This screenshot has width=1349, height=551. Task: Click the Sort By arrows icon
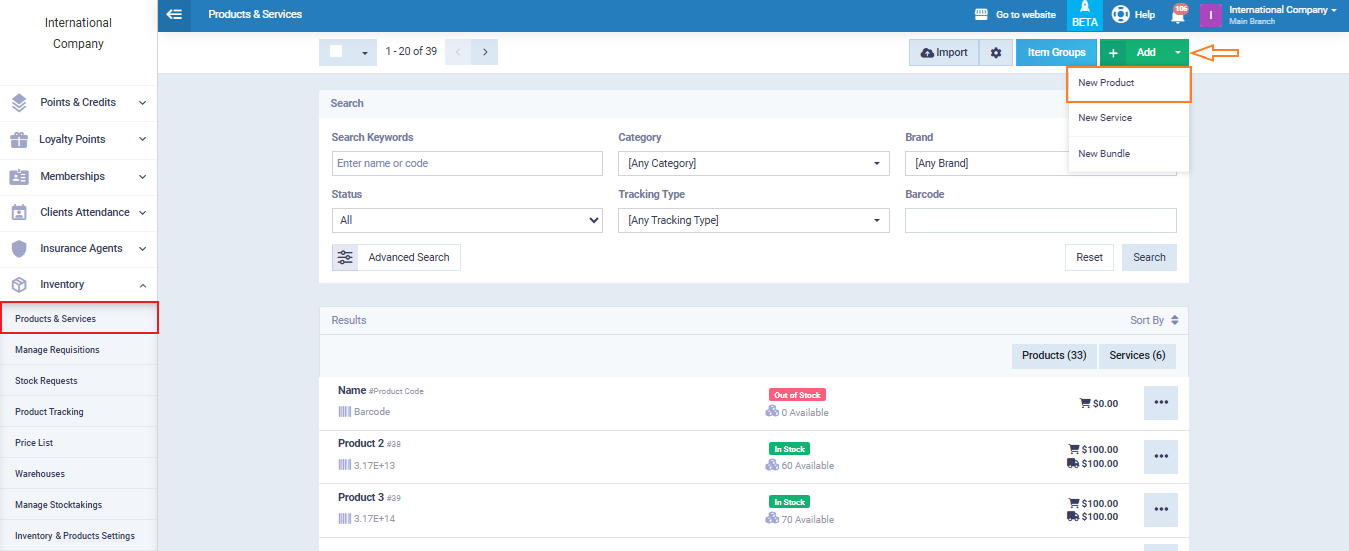point(1174,320)
